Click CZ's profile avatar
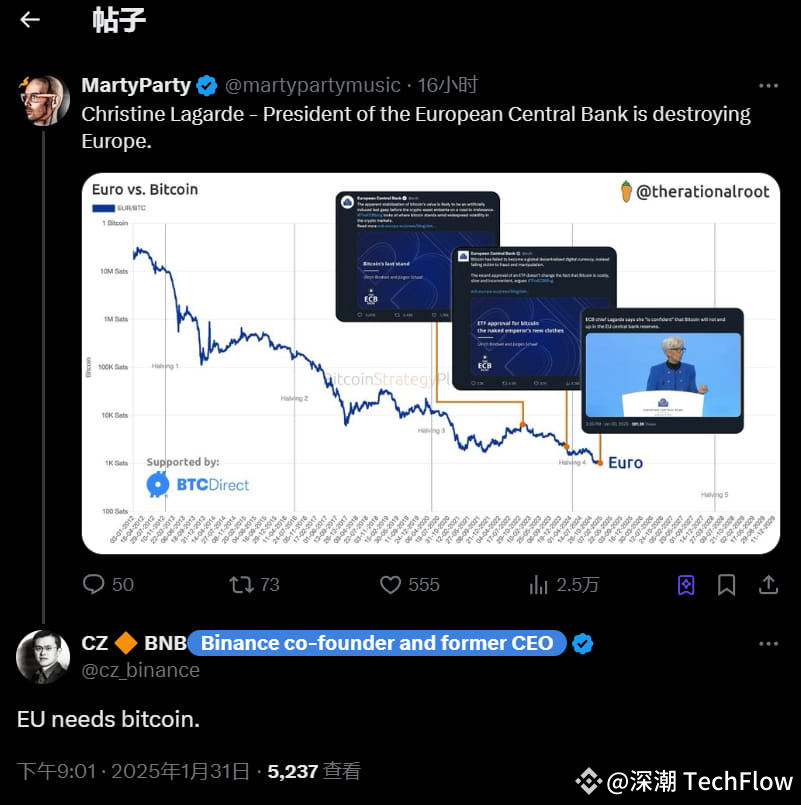The image size is (801, 805). (x=43, y=658)
